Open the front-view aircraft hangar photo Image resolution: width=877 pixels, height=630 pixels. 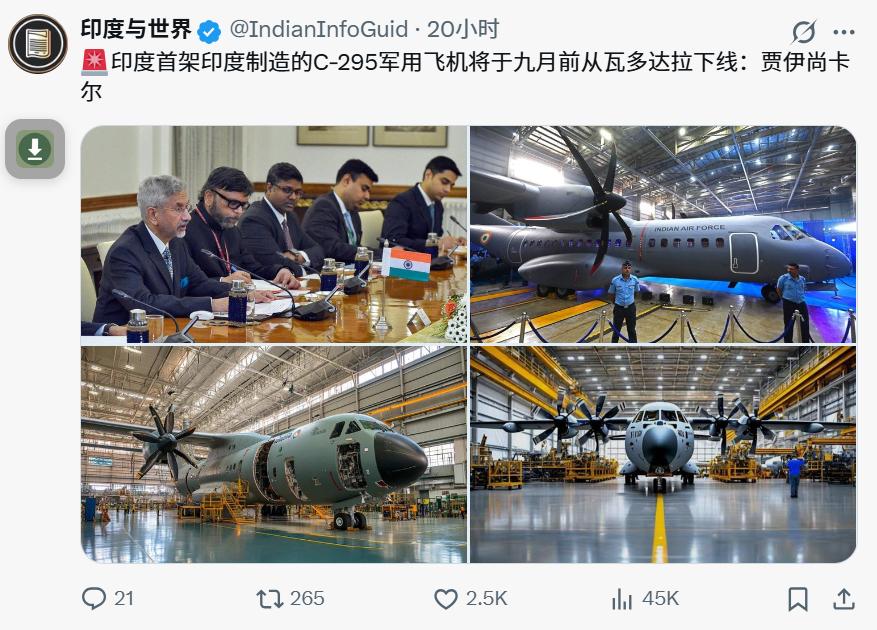[663, 454]
